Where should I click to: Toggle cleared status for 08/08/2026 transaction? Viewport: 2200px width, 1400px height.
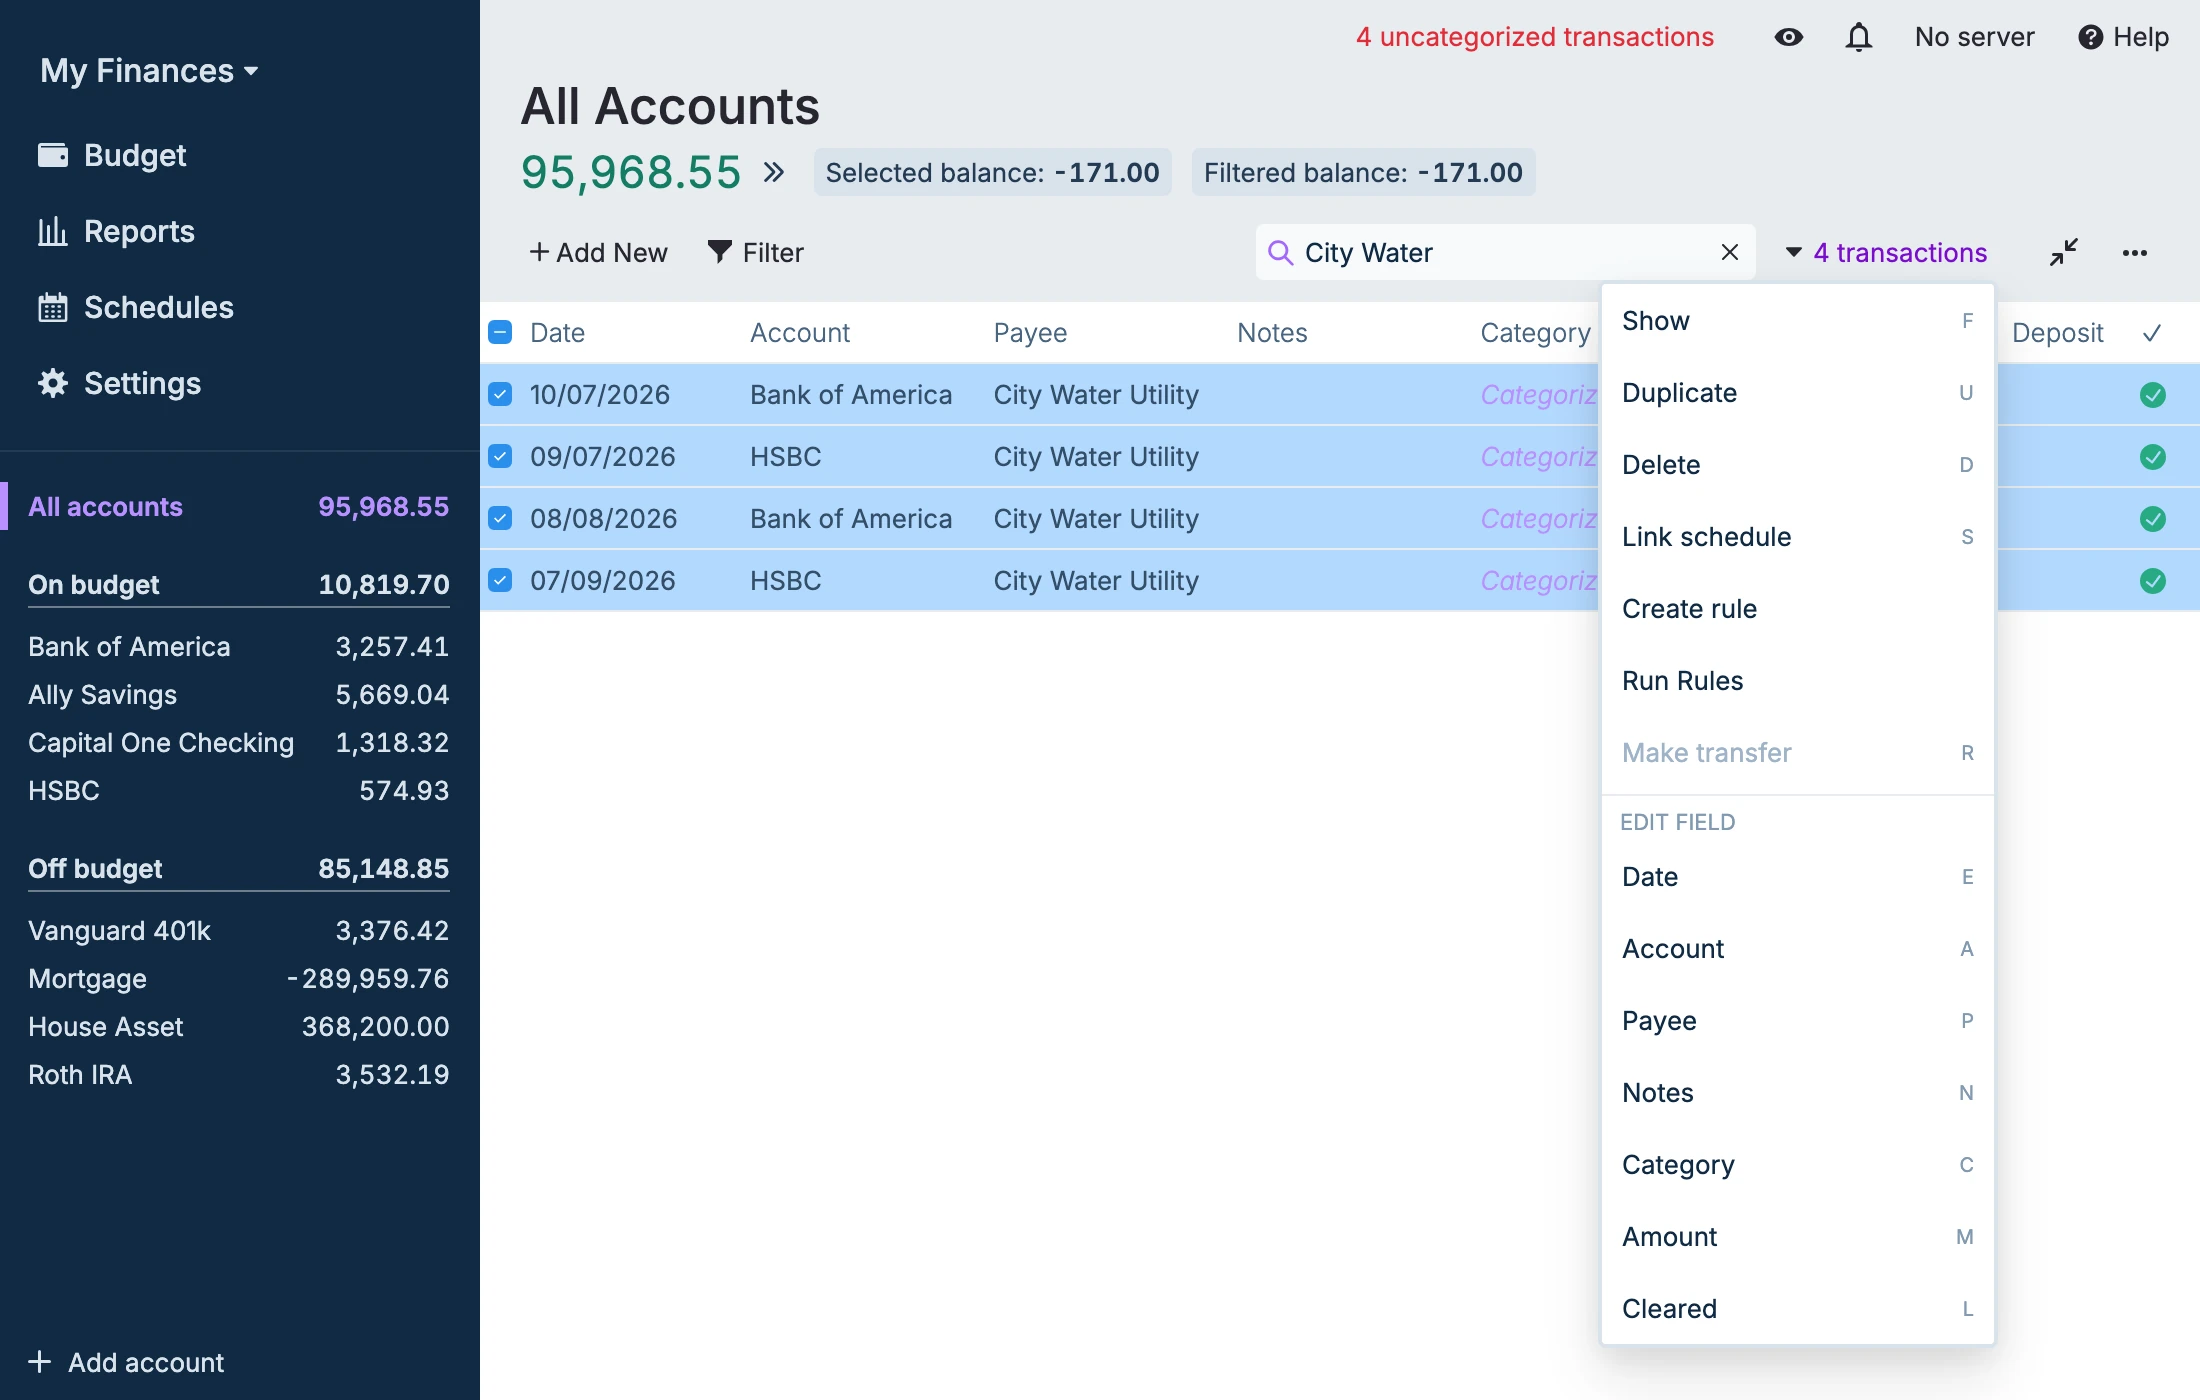2152,519
